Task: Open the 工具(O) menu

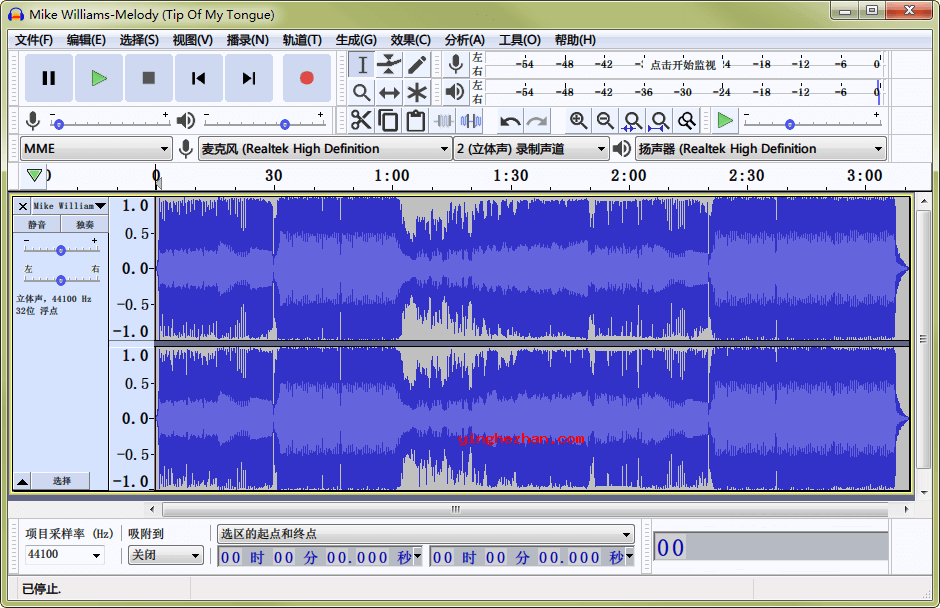Action: tap(520, 40)
